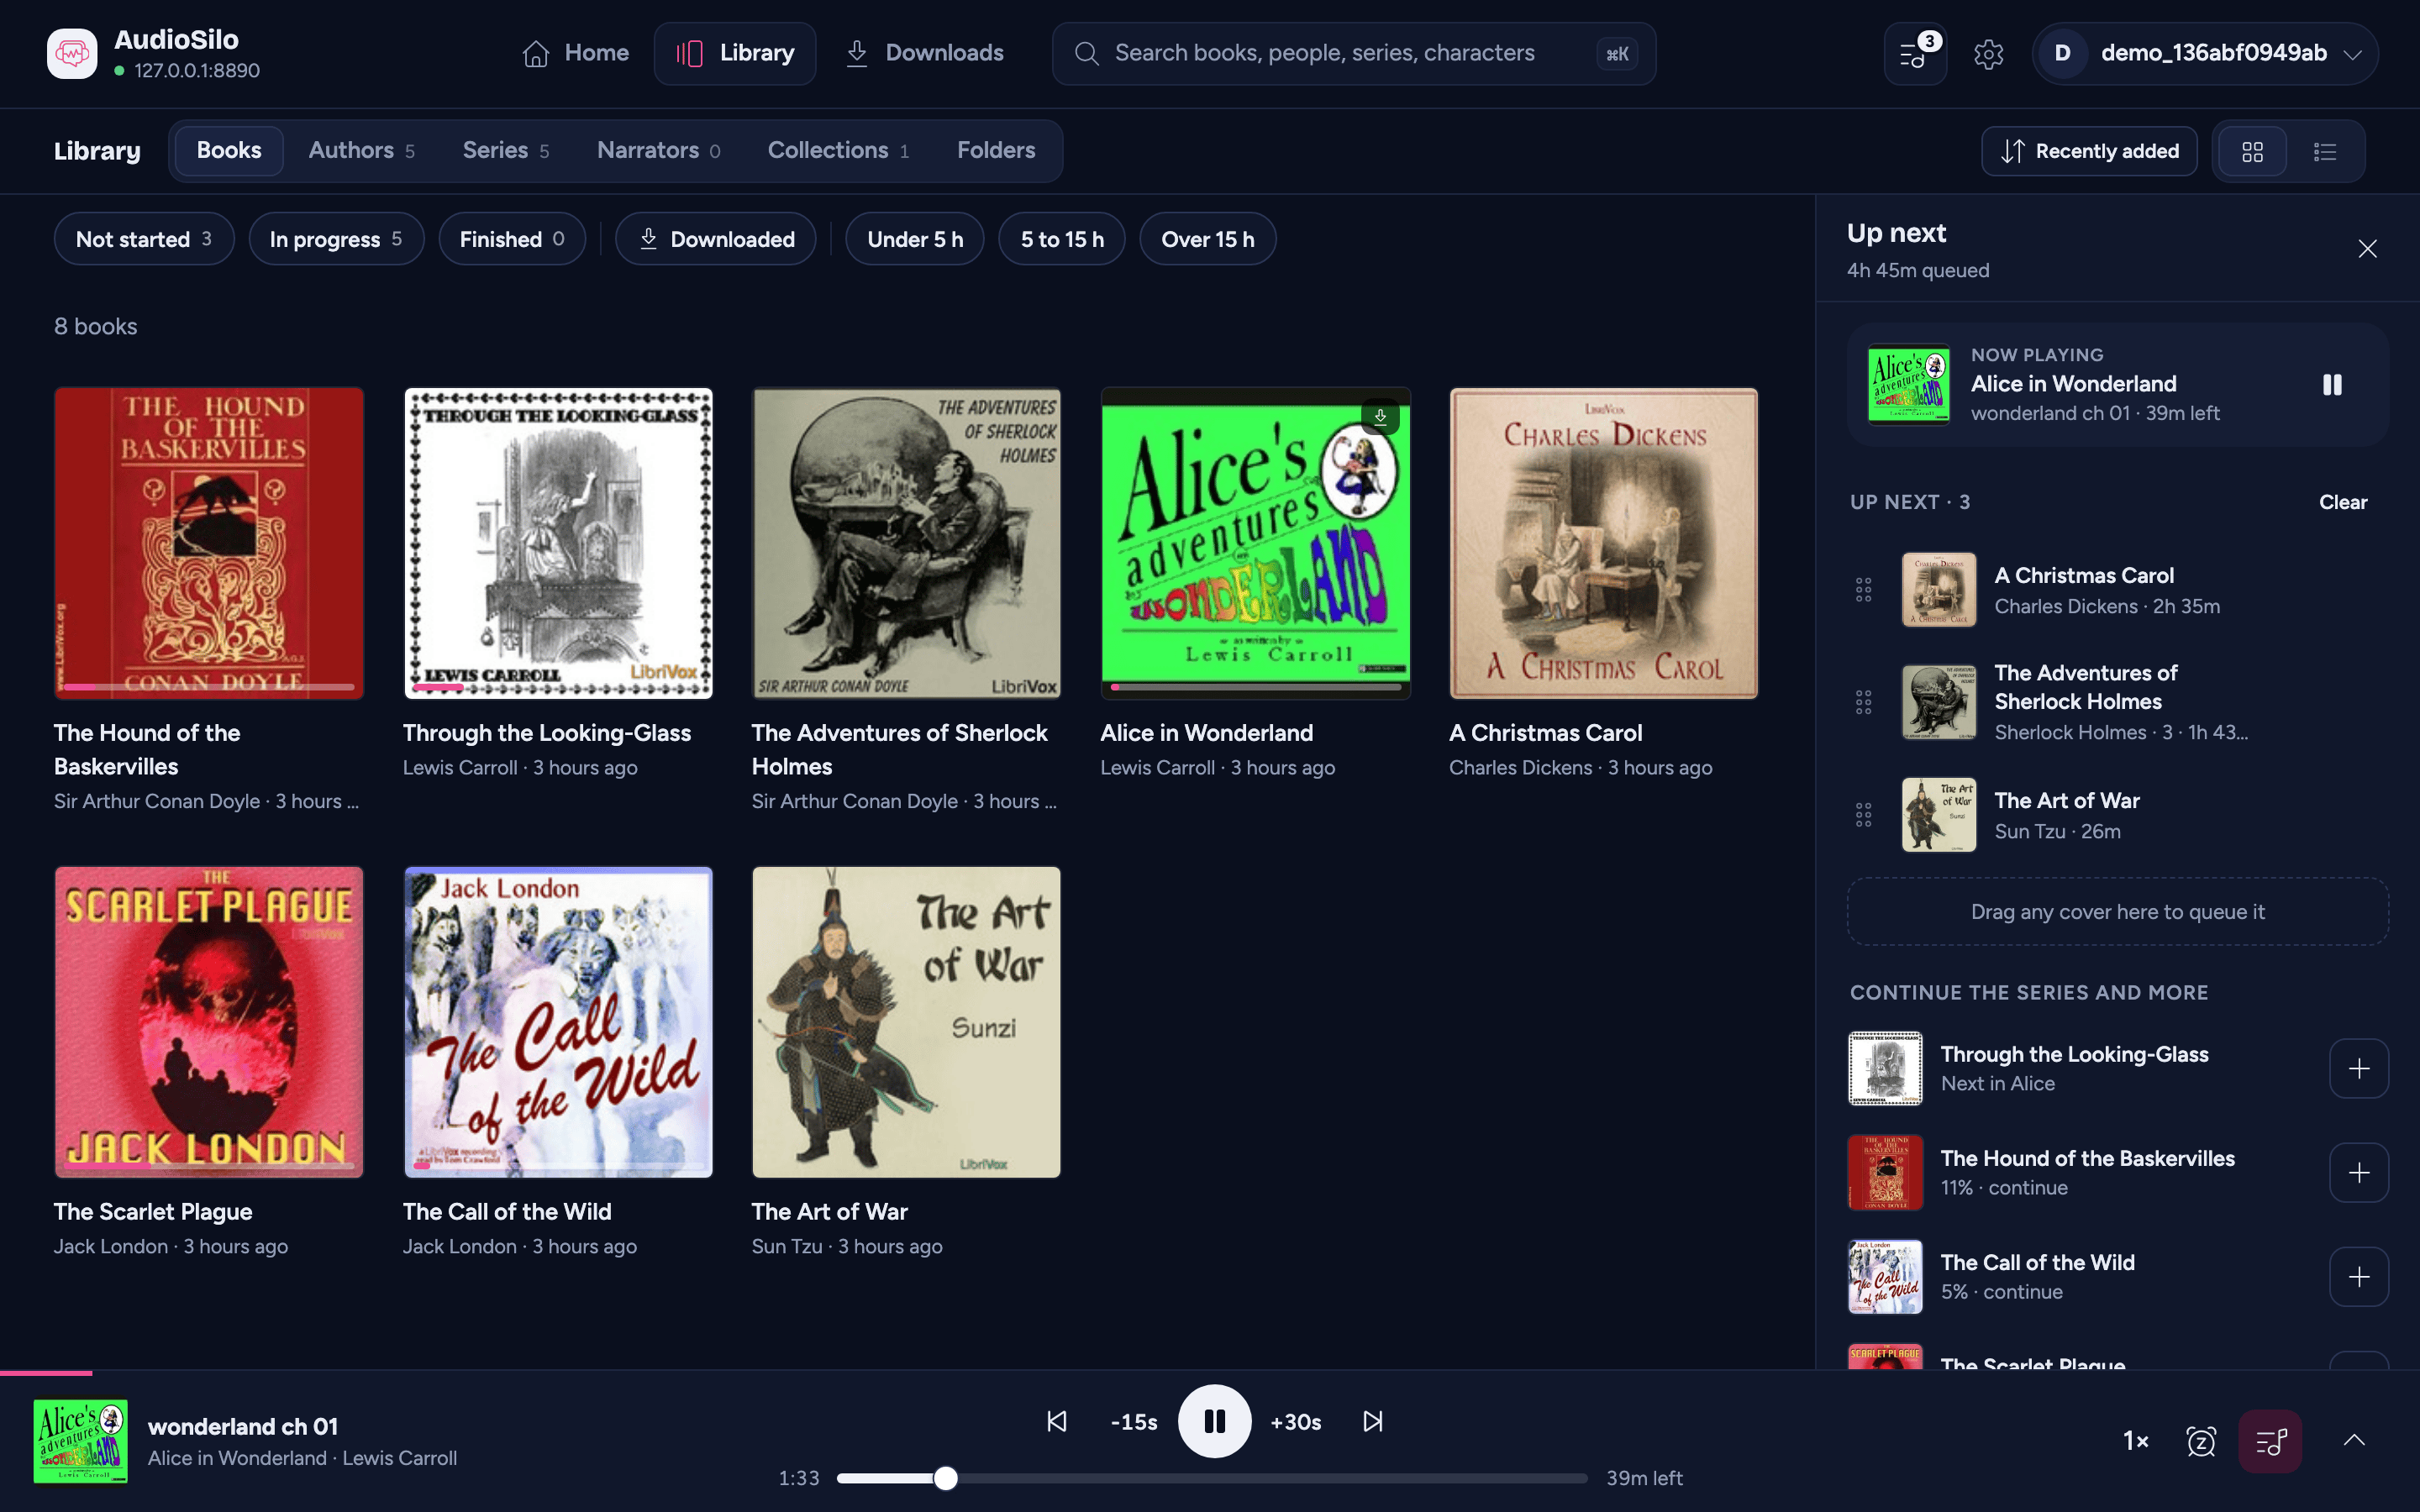Viewport: 2420px width, 1512px height.
Task: Skip to next chapter
Action: (x=1373, y=1421)
